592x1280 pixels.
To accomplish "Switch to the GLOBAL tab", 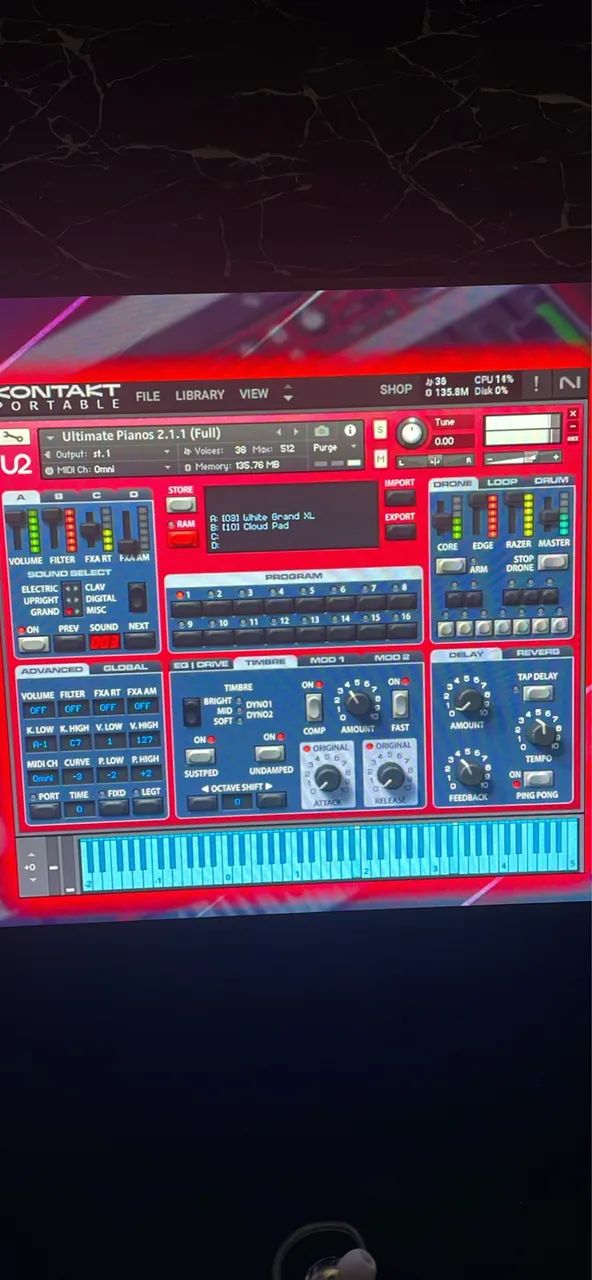I will pyautogui.click(x=126, y=667).
